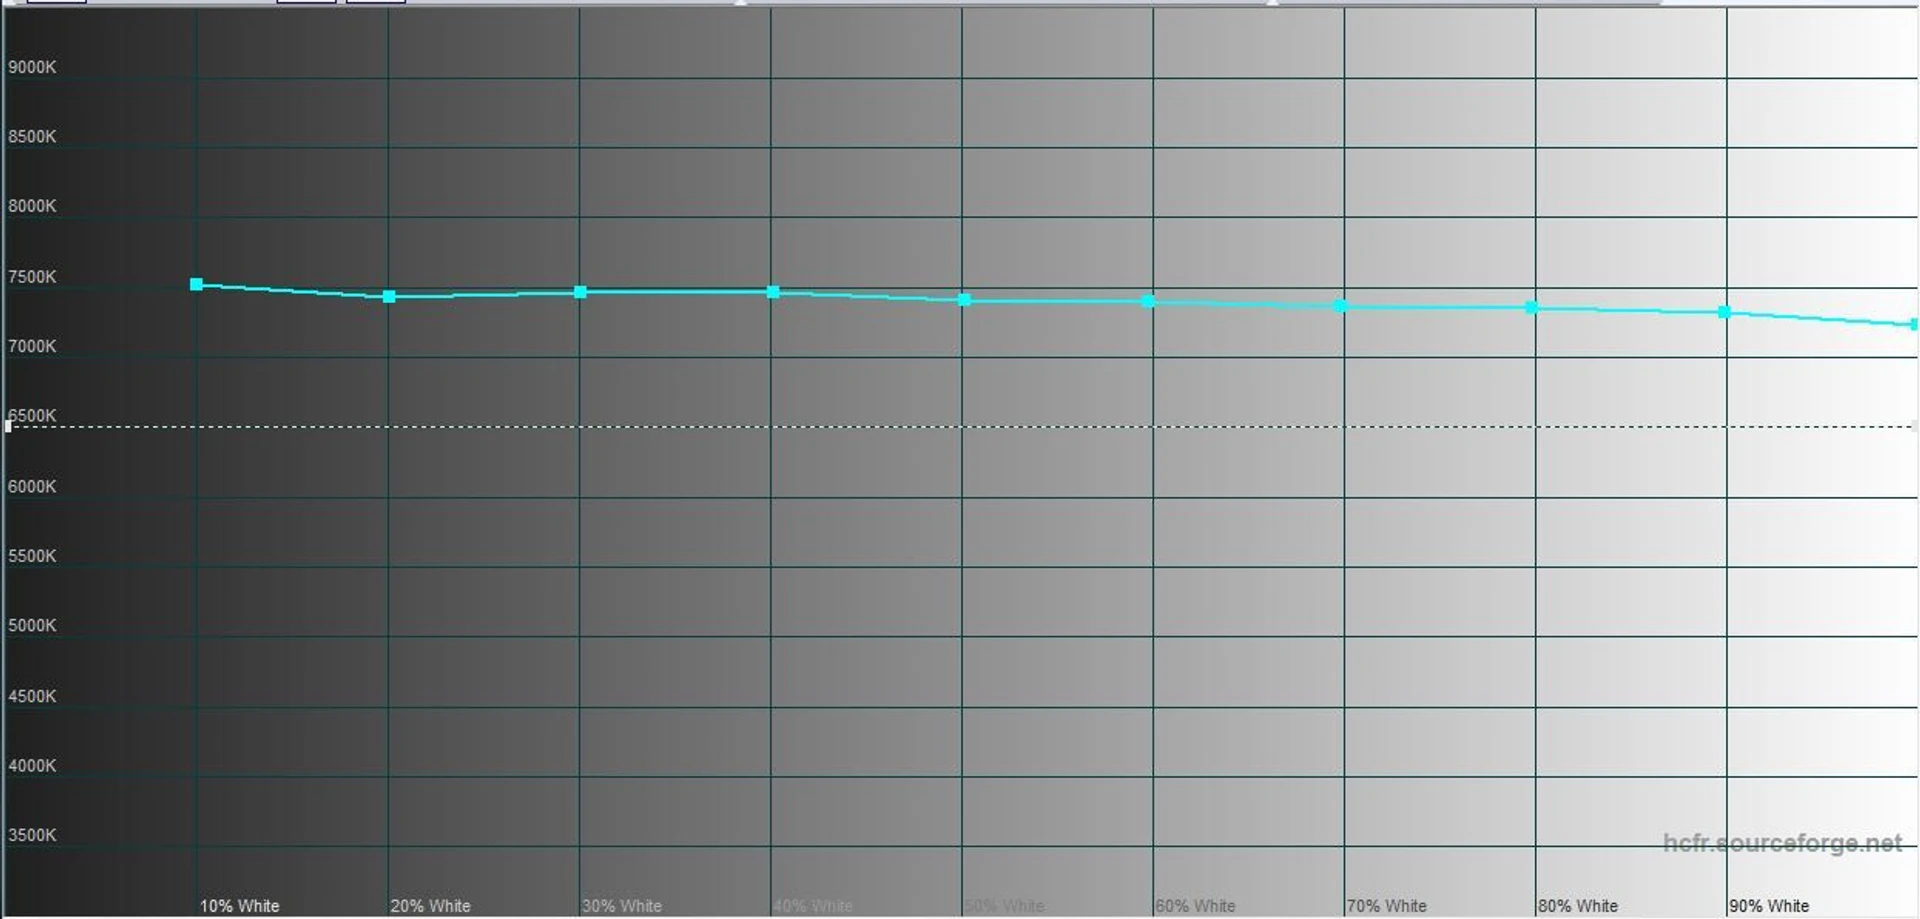Image resolution: width=1920 pixels, height=919 pixels.
Task: Click the 9000K axis label
Action: coord(32,67)
